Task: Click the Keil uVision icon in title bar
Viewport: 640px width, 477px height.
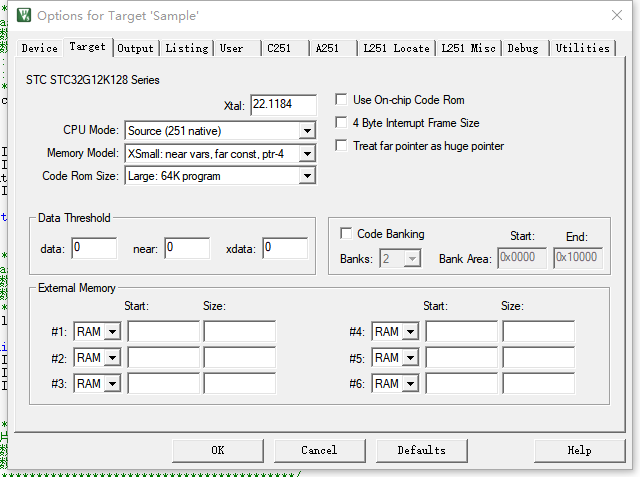Action: point(24,16)
